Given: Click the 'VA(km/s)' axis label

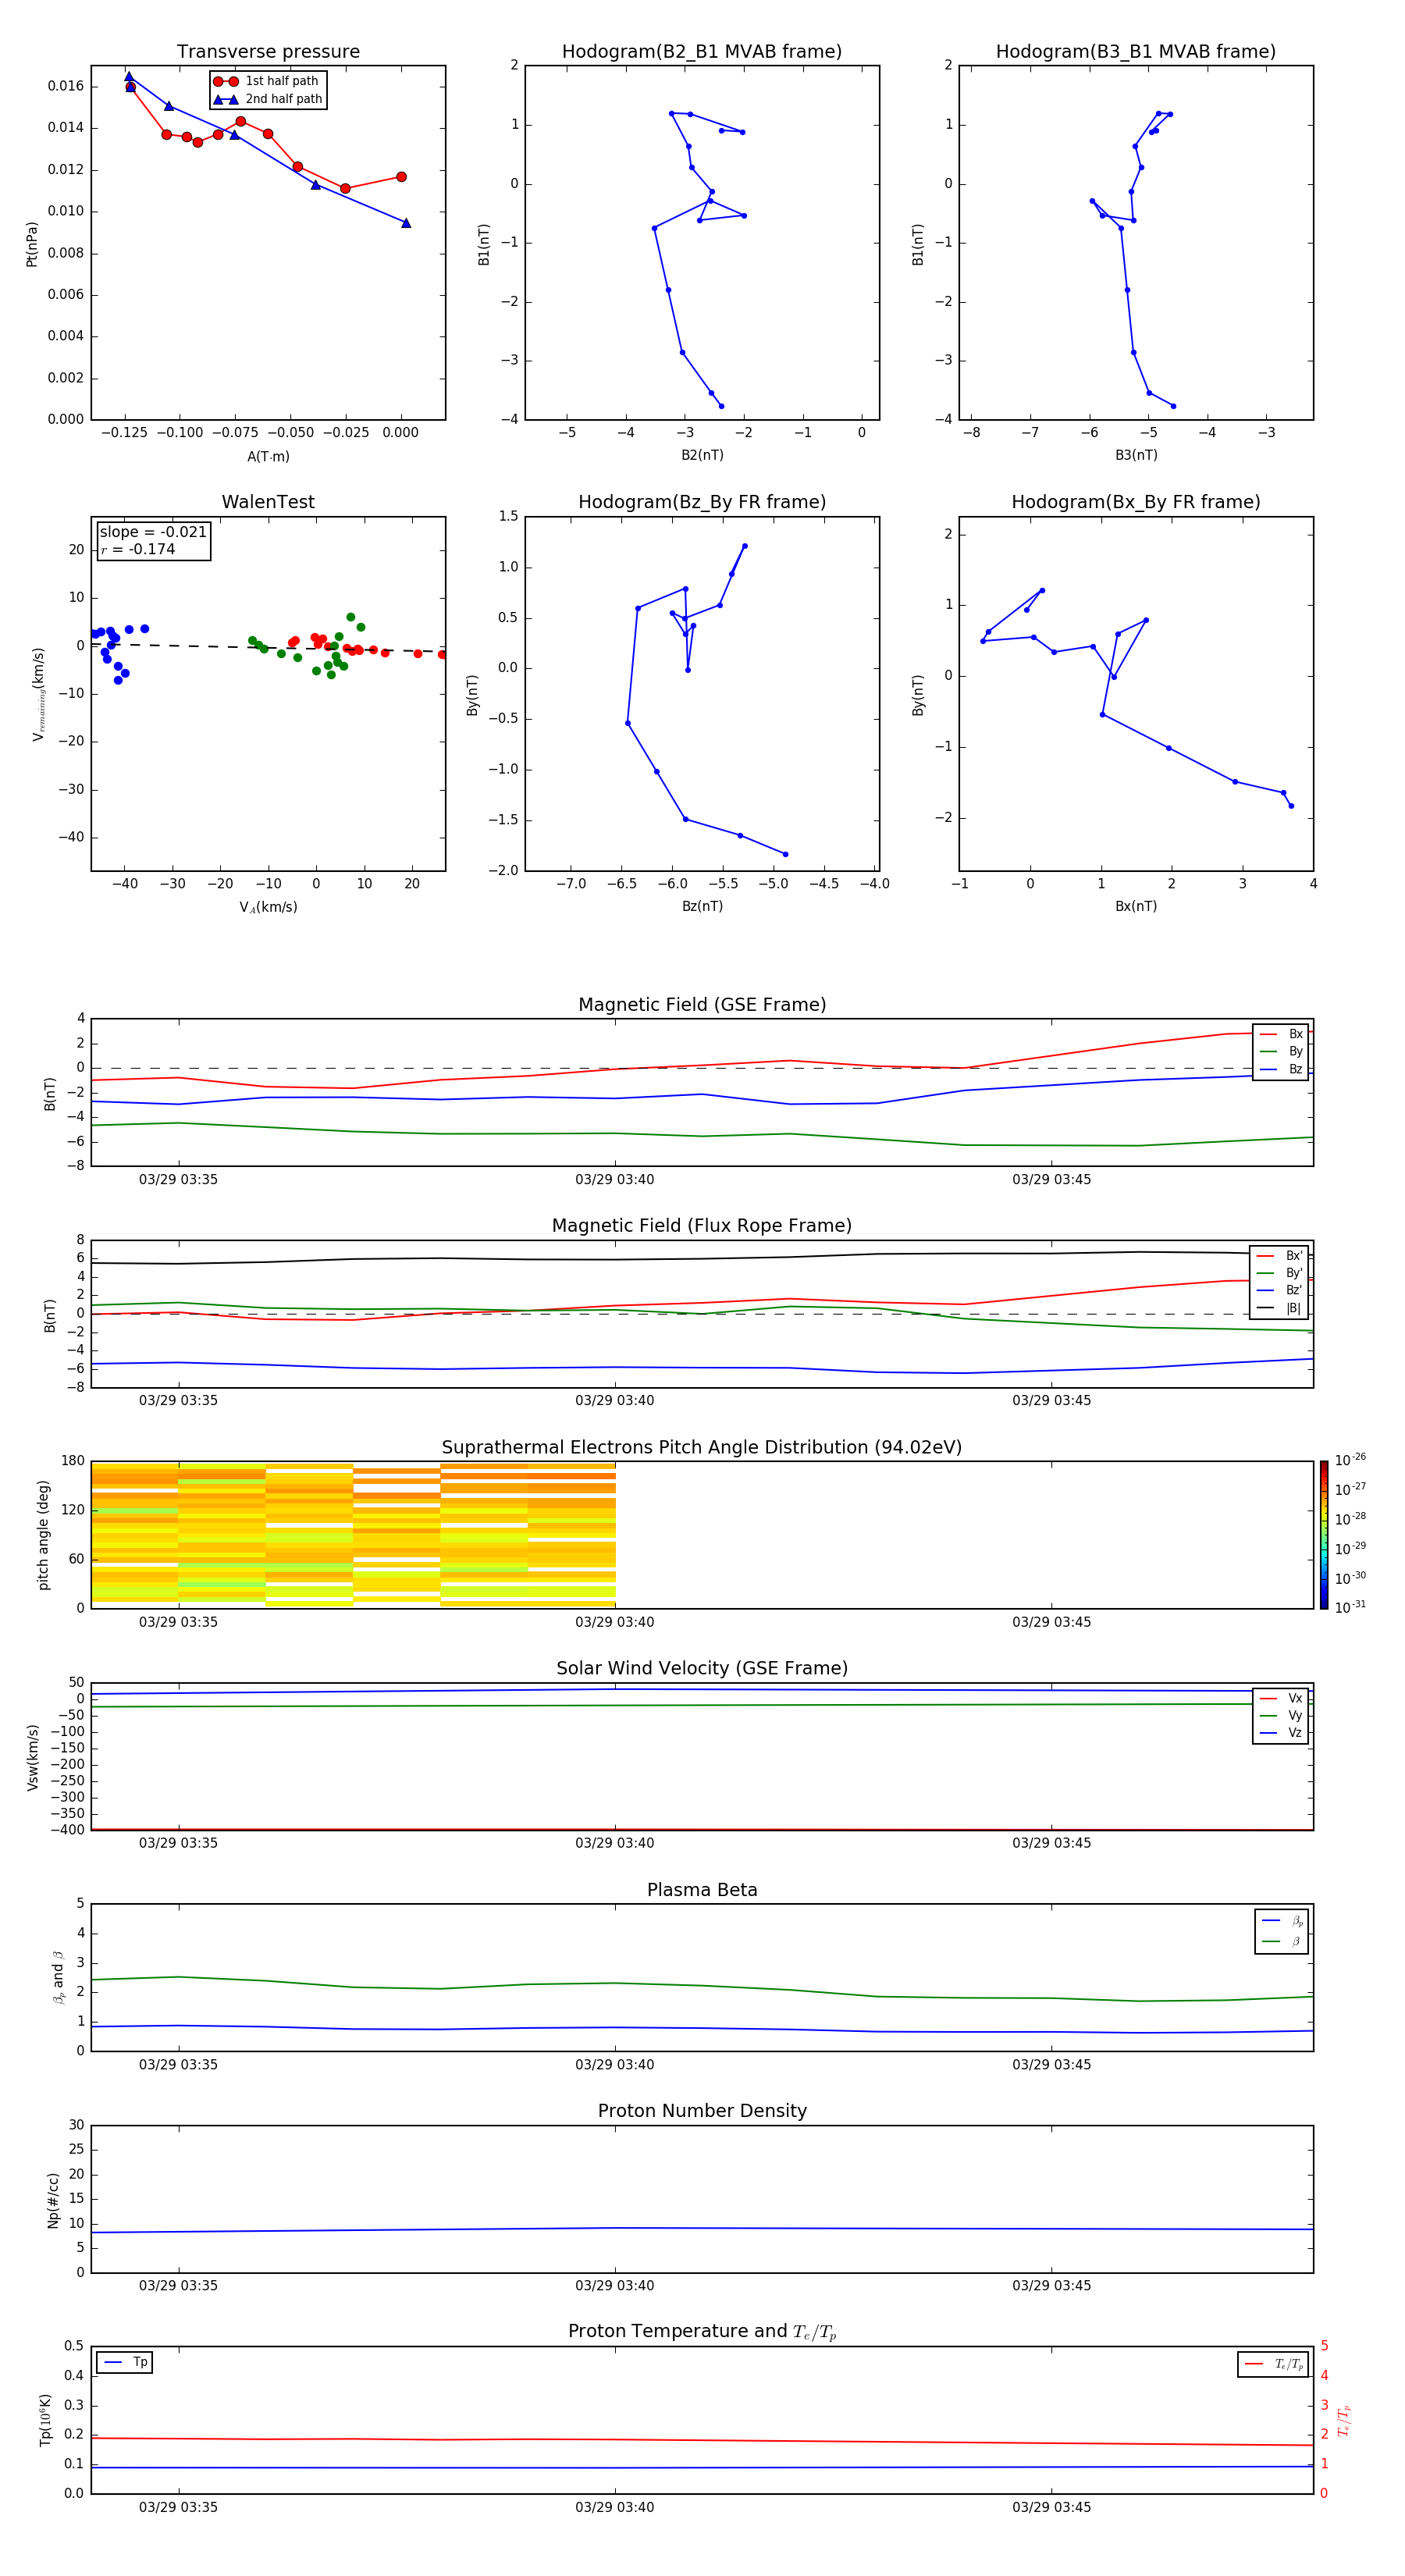Looking at the screenshot, I should pos(268,907).
